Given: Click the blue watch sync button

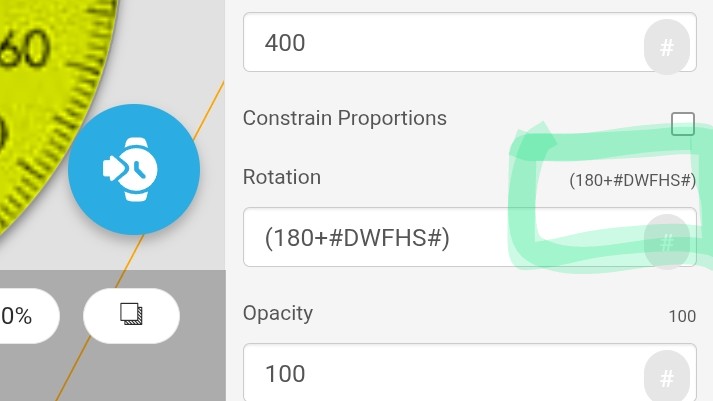Looking at the screenshot, I should 134,170.
